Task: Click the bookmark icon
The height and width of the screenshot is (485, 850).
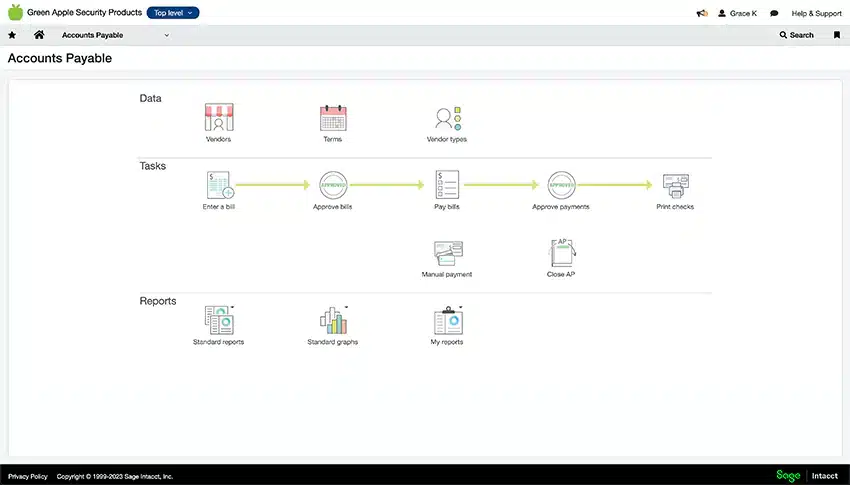Action: 837,35
